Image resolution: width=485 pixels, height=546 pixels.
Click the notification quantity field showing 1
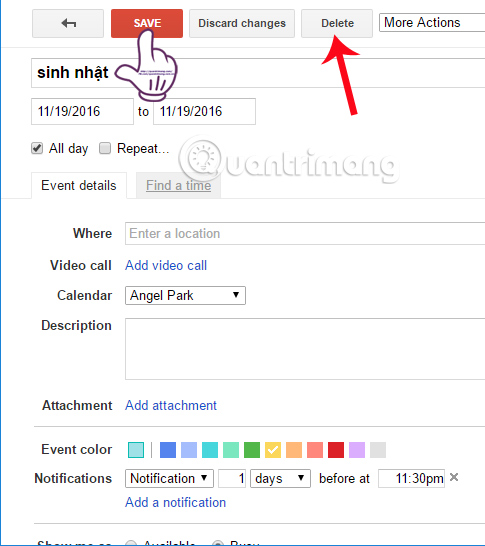click(232, 478)
